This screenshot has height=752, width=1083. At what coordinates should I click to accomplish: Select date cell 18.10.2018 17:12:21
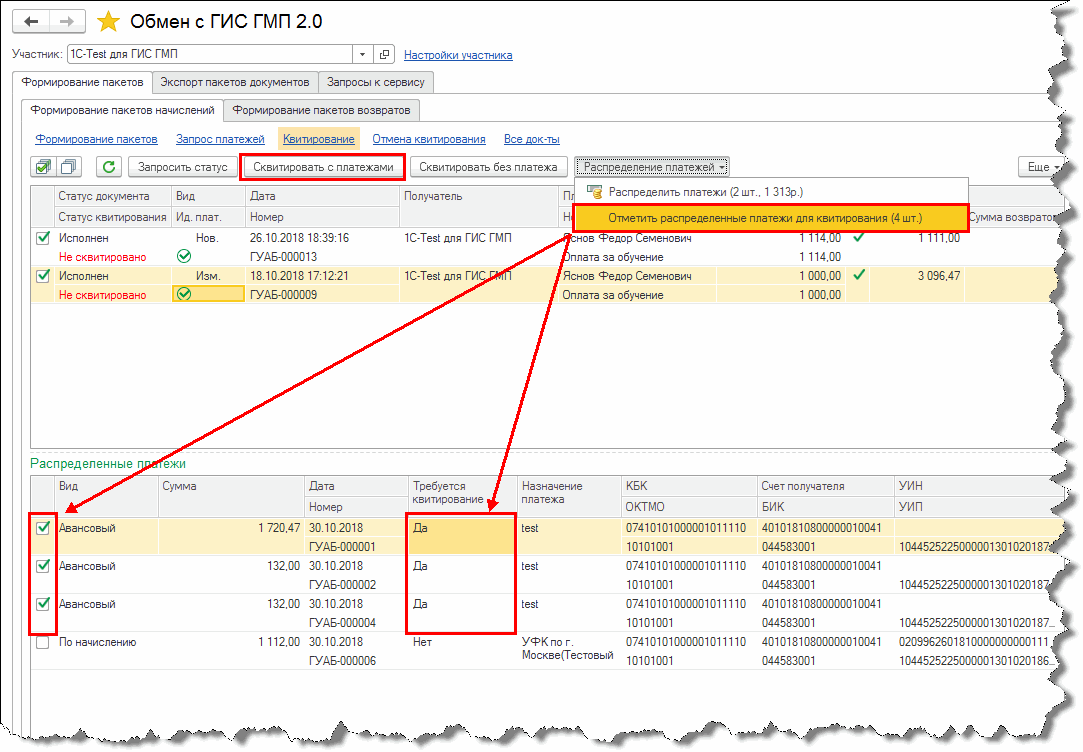click(x=323, y=276)
